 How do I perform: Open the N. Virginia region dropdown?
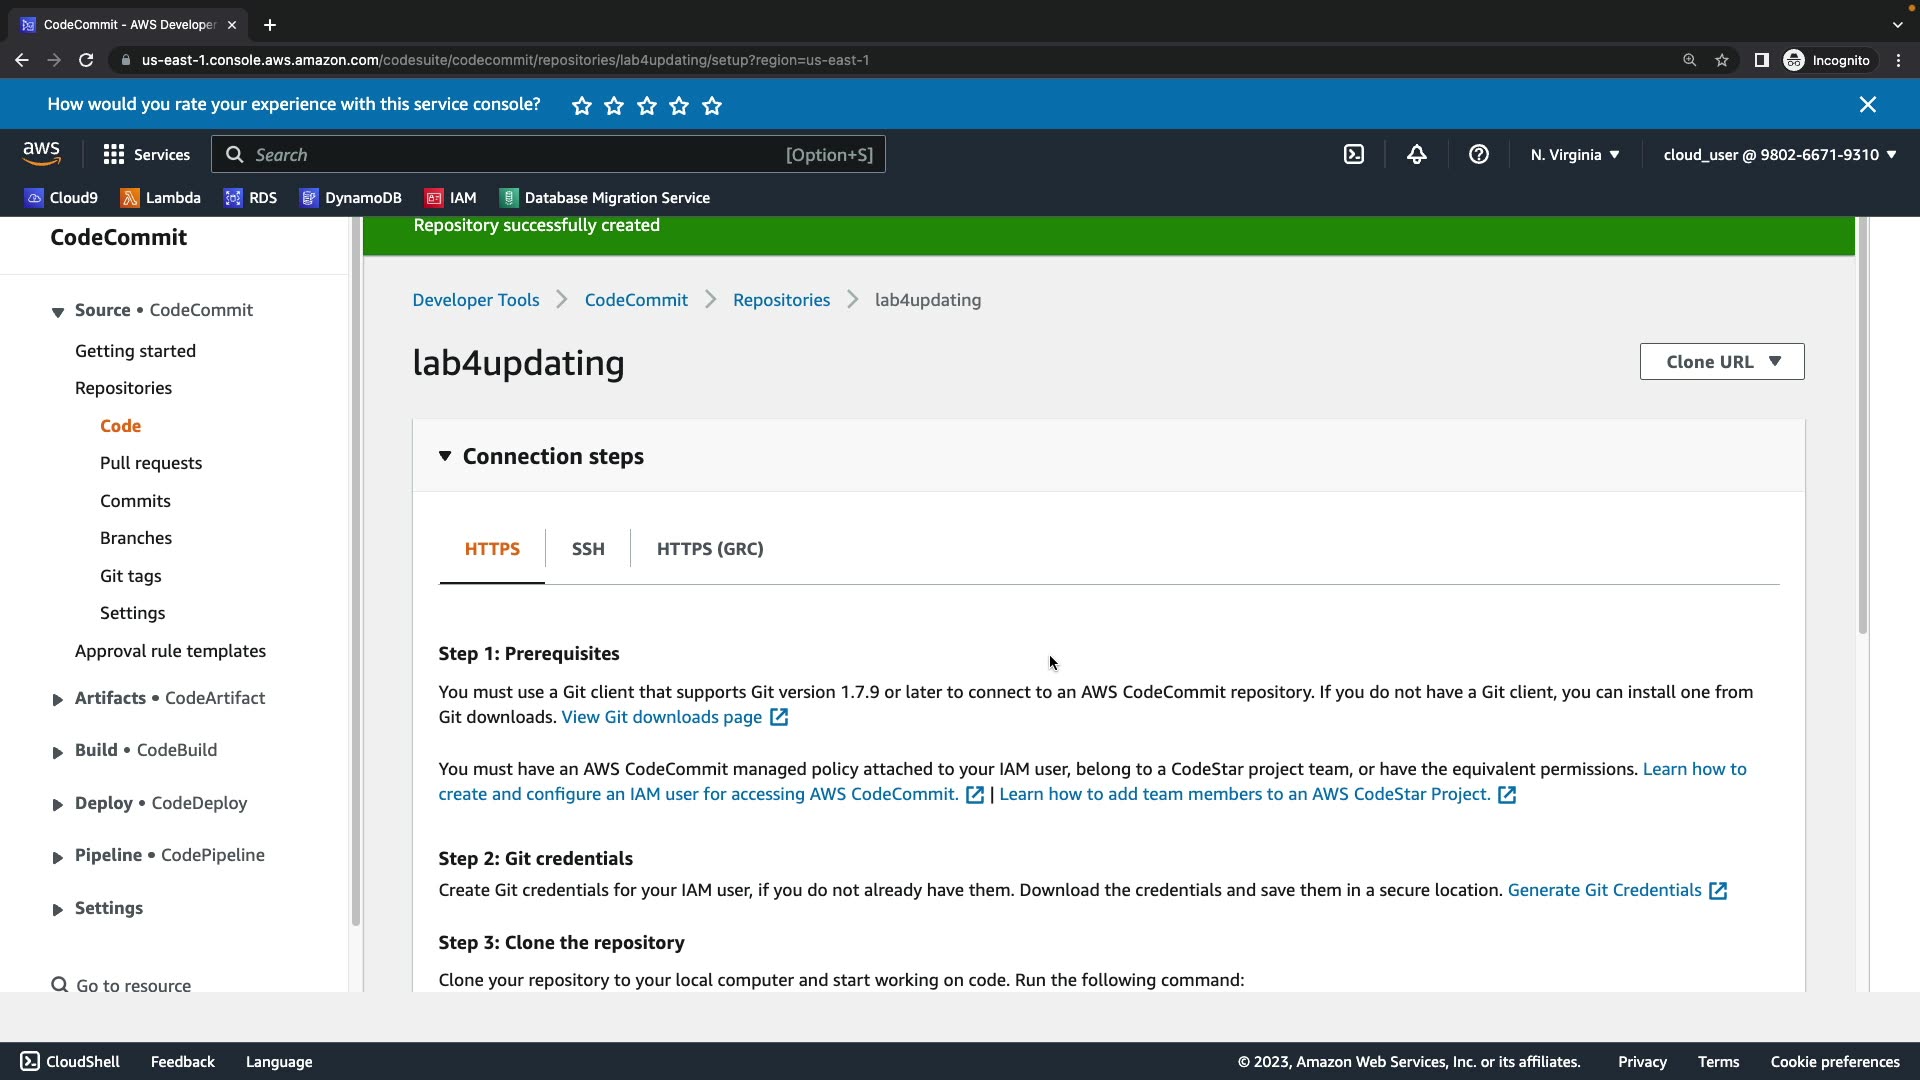[1574, 155]
